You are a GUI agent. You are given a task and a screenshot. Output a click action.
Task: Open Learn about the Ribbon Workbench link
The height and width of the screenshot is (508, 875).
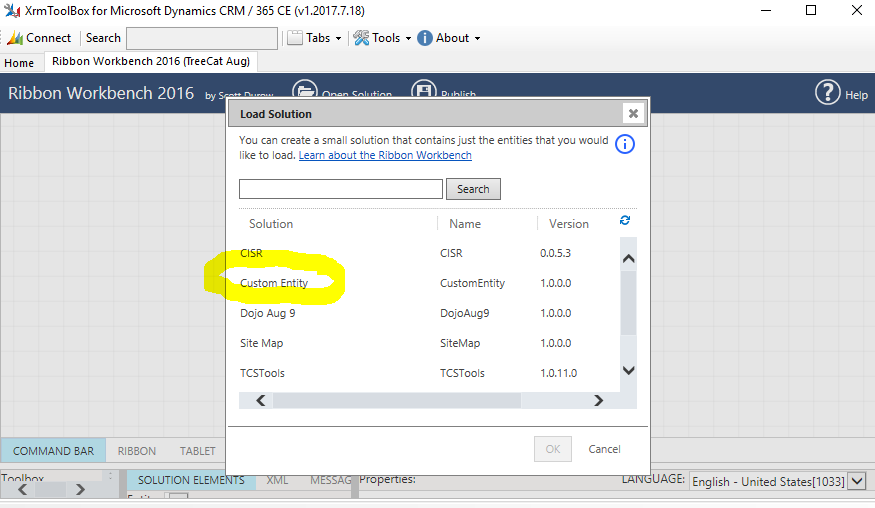point(385,155)
